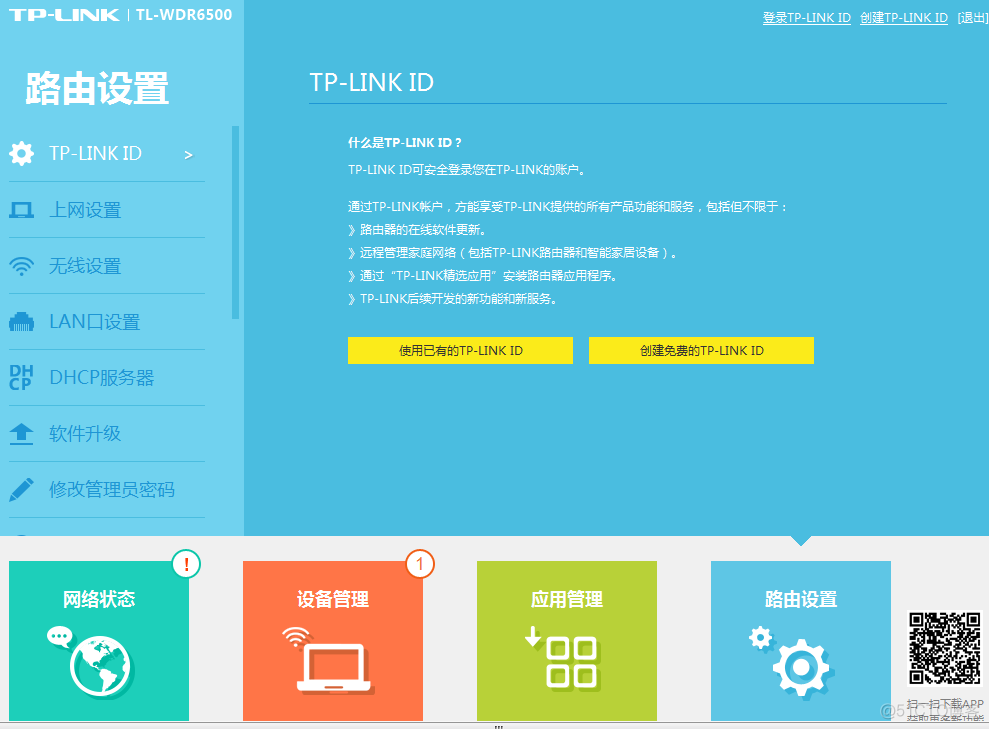Click the exclamation badge on 网络状态 tile
This screenshot has height=729, width=989.
coord(186,564)
